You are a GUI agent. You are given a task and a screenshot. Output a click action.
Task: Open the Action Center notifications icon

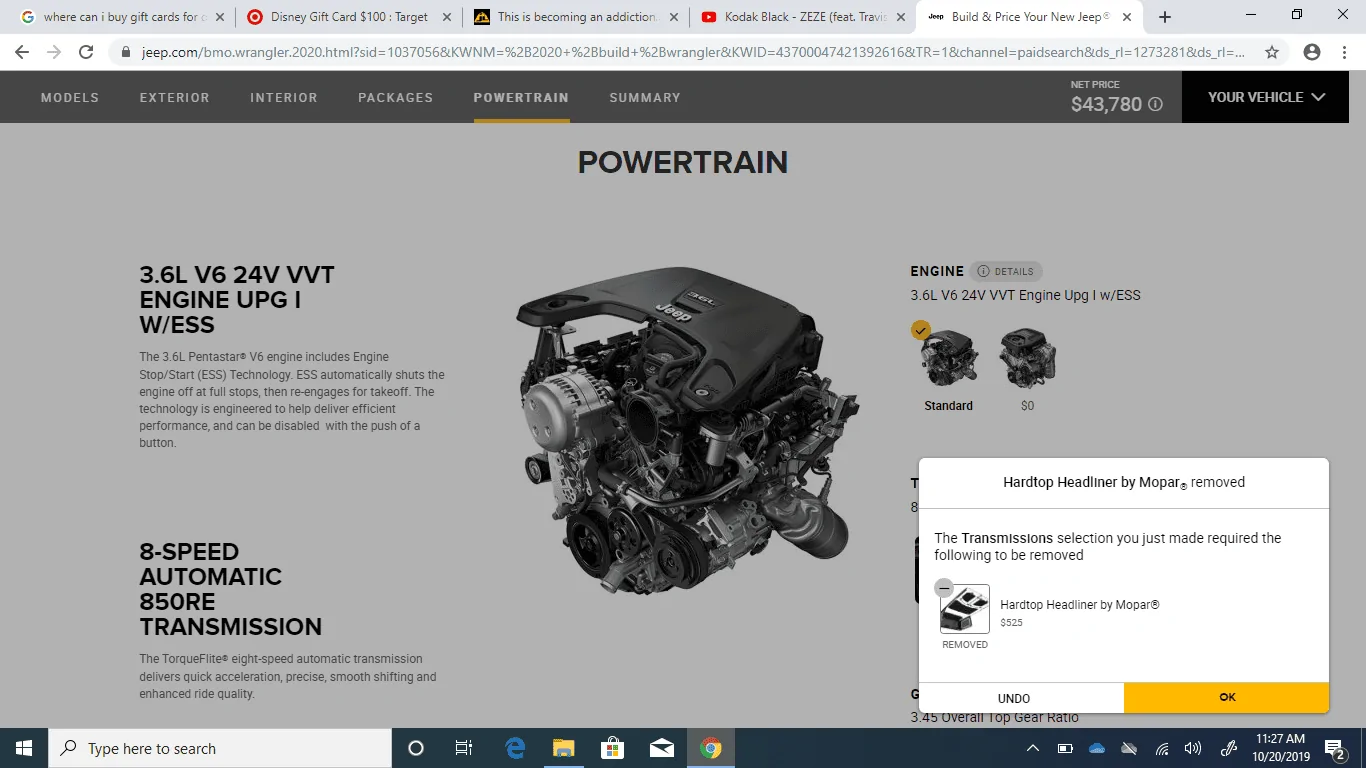point(1334,748)
